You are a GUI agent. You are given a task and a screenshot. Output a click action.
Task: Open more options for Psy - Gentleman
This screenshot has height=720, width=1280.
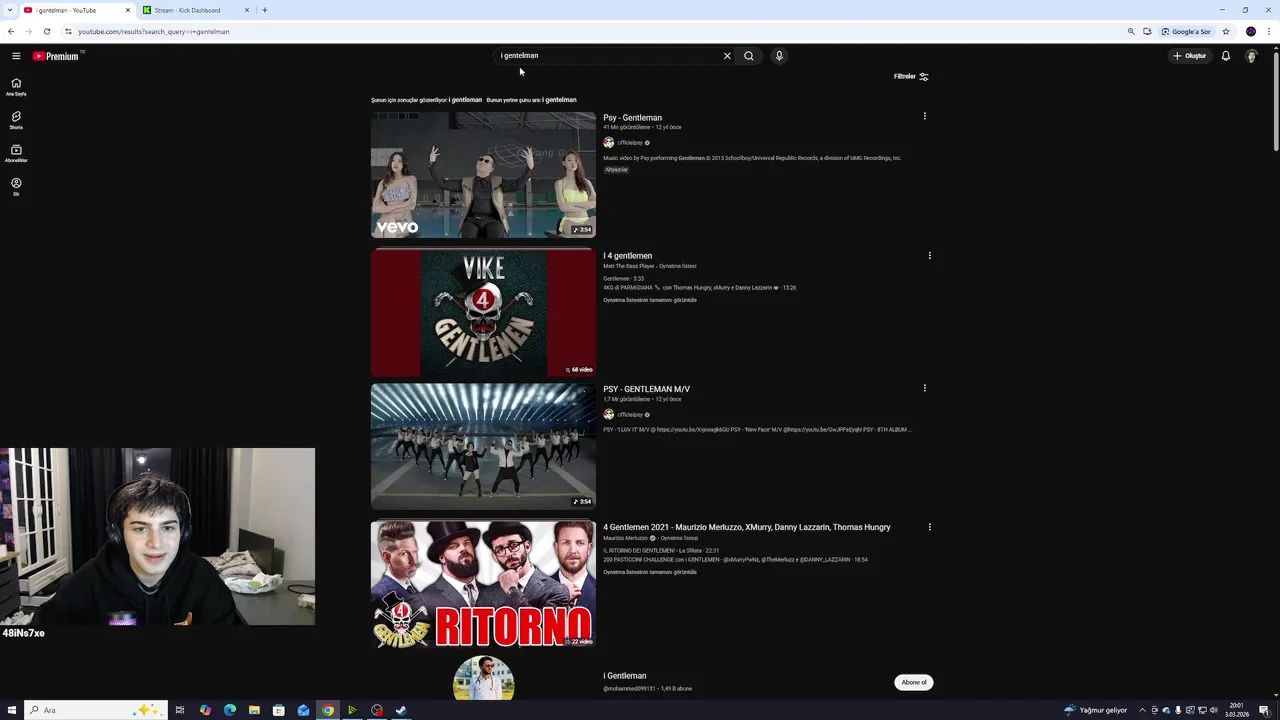point(925,116)
